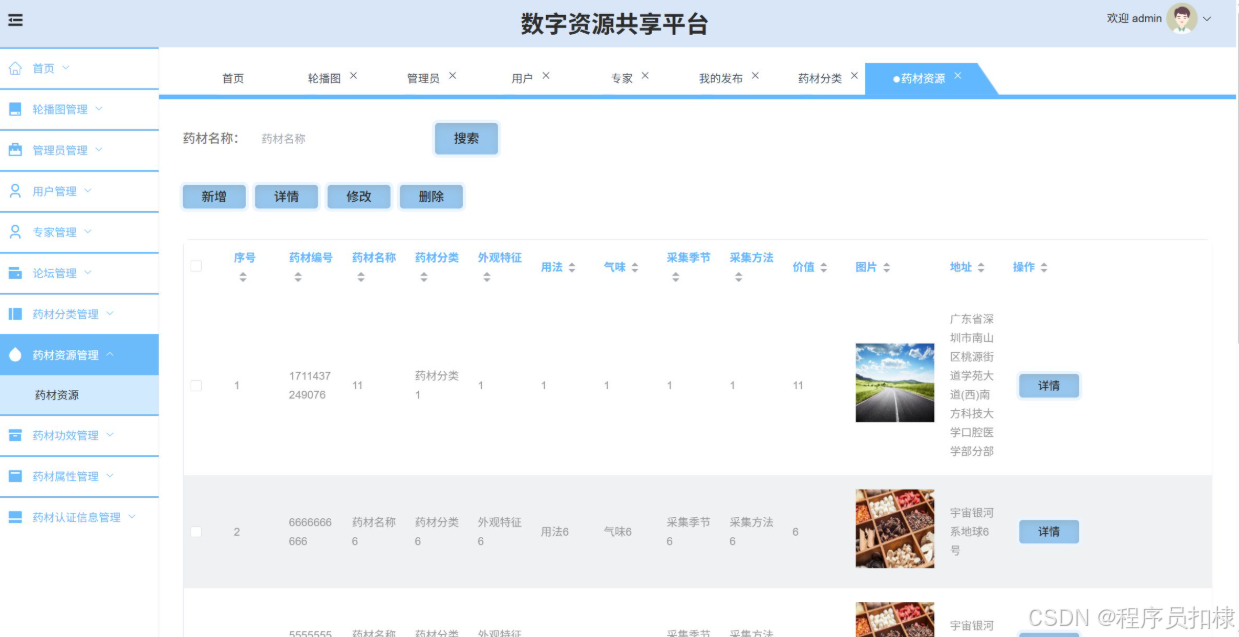This screenshot has height=637, width=1239.
Task: Close the 轮播图 tab
Action: [x=353, y=76]
